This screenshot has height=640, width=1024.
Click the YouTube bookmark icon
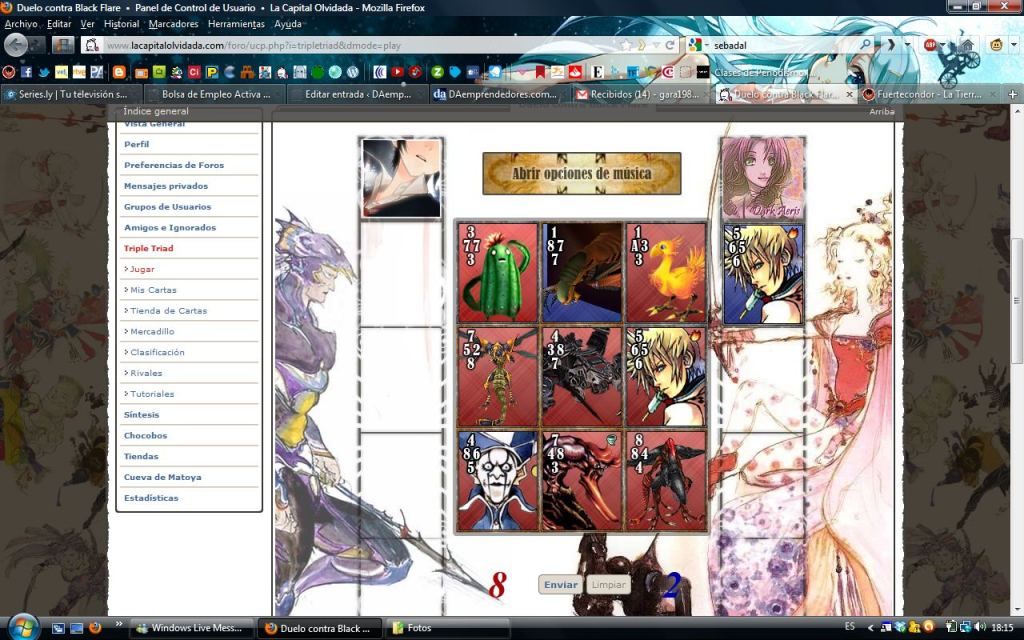click(397, 72)
